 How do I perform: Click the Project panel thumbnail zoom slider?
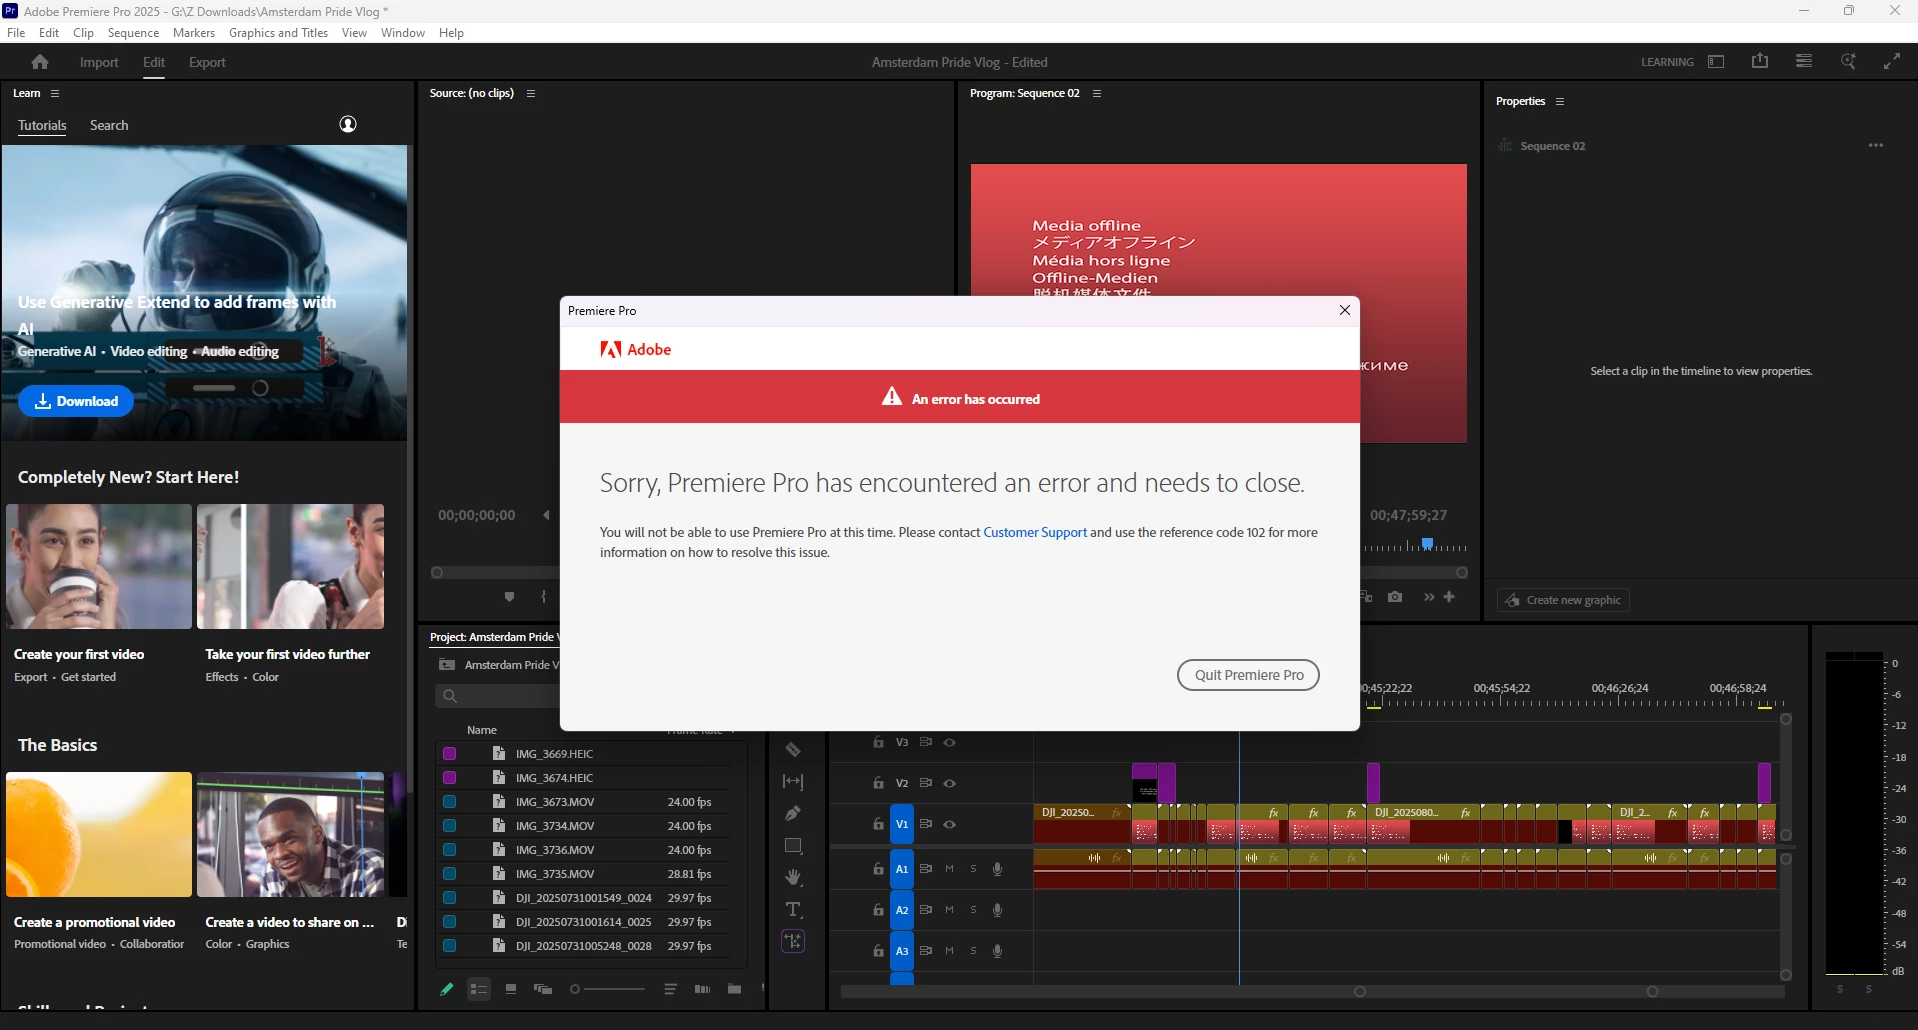tap(606, 989)
